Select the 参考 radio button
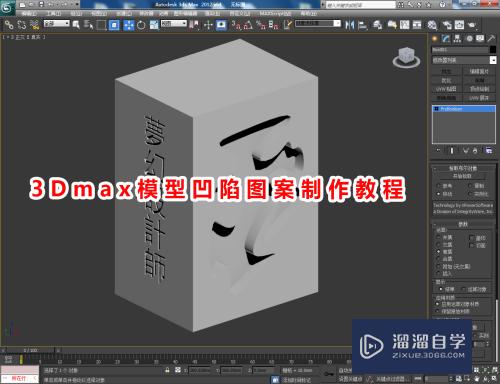The height and width of the screenshot is (384, 500). click(x=444, y=186)
